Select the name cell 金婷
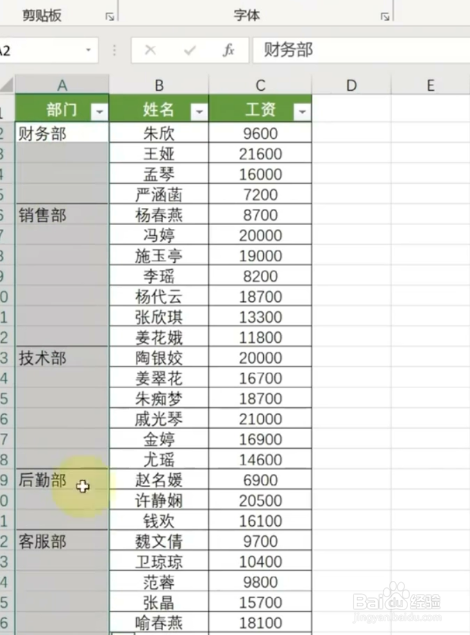The image size is (470, 635). click(159, 438)
